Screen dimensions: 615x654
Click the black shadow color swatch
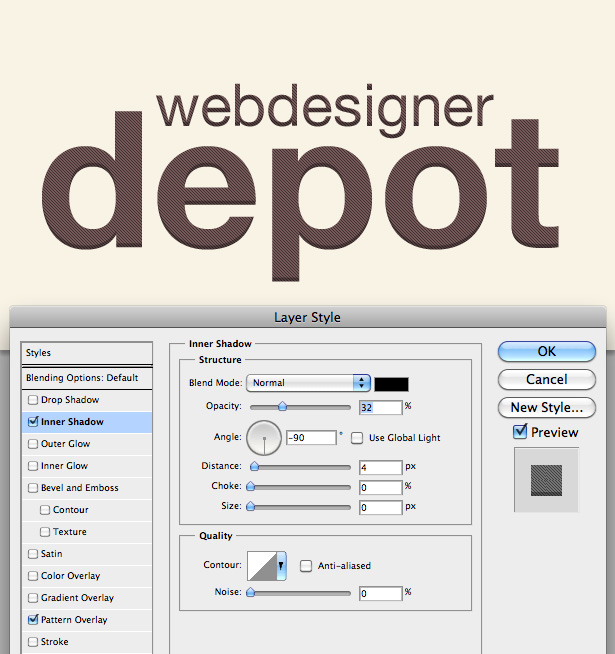click(x=391, y=384)
